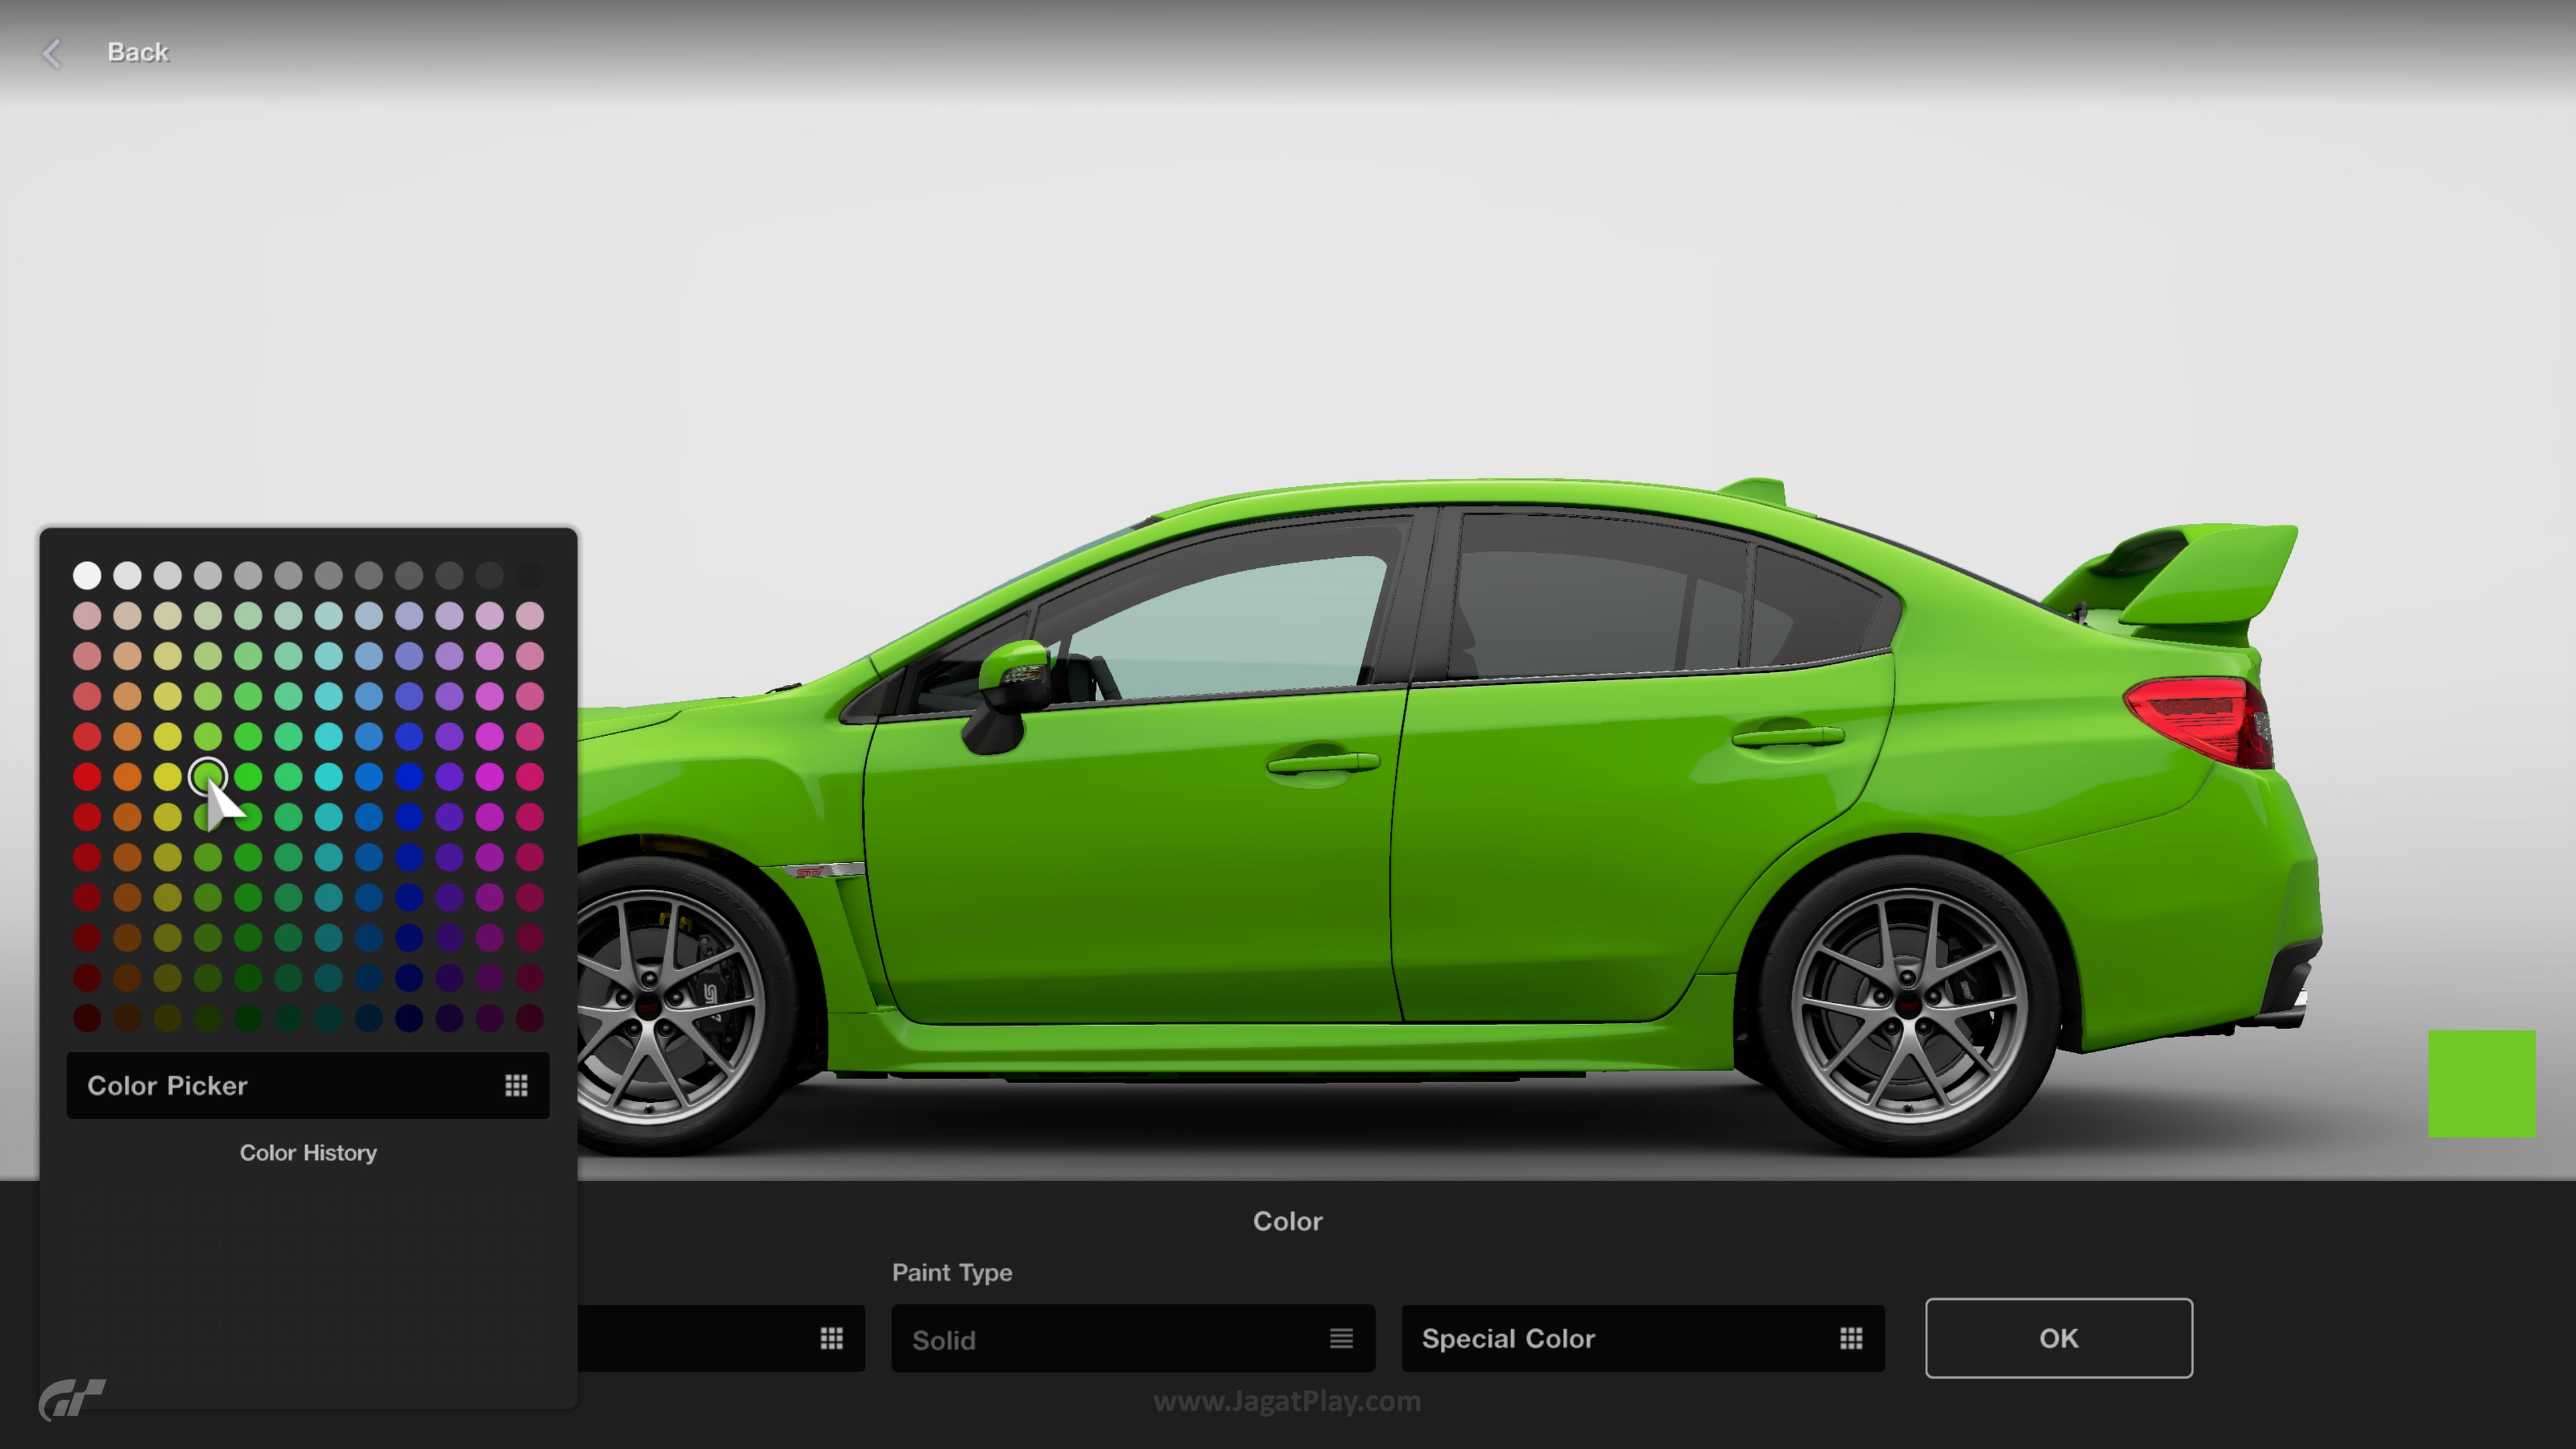Pick the pure white swatch in grayscale row
This screenshot has height=1449, width=2576.
click(x=87, y=575)
